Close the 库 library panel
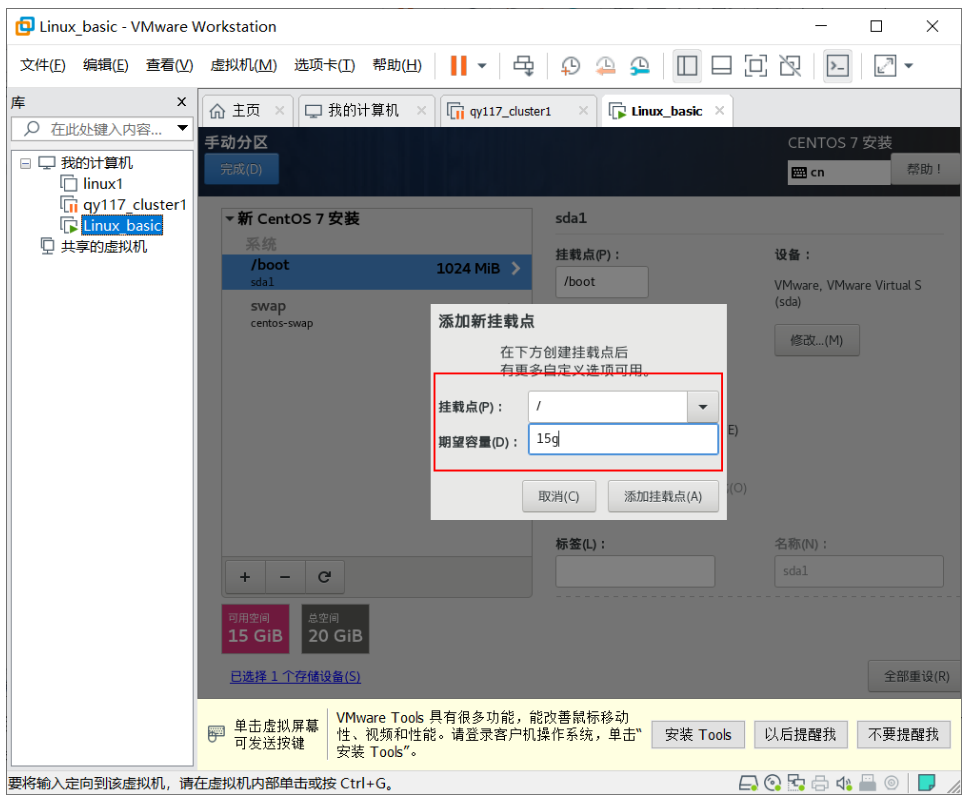Image resolution: width=970 pixels, height=805 pixels. pos(181,101)
